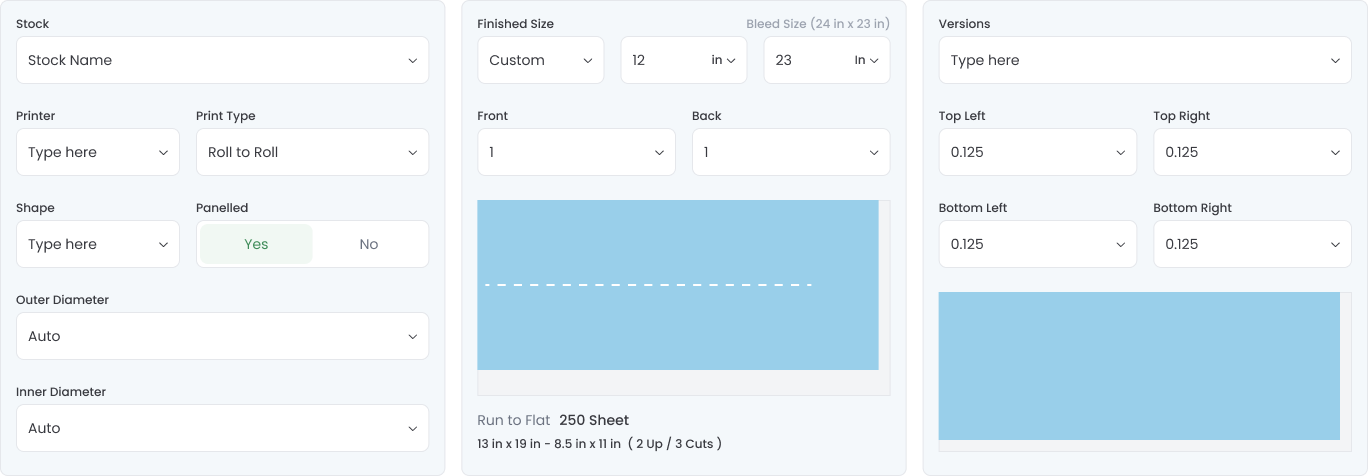
Task: Set Panelled to Yes
Action: tap(256, 244)
